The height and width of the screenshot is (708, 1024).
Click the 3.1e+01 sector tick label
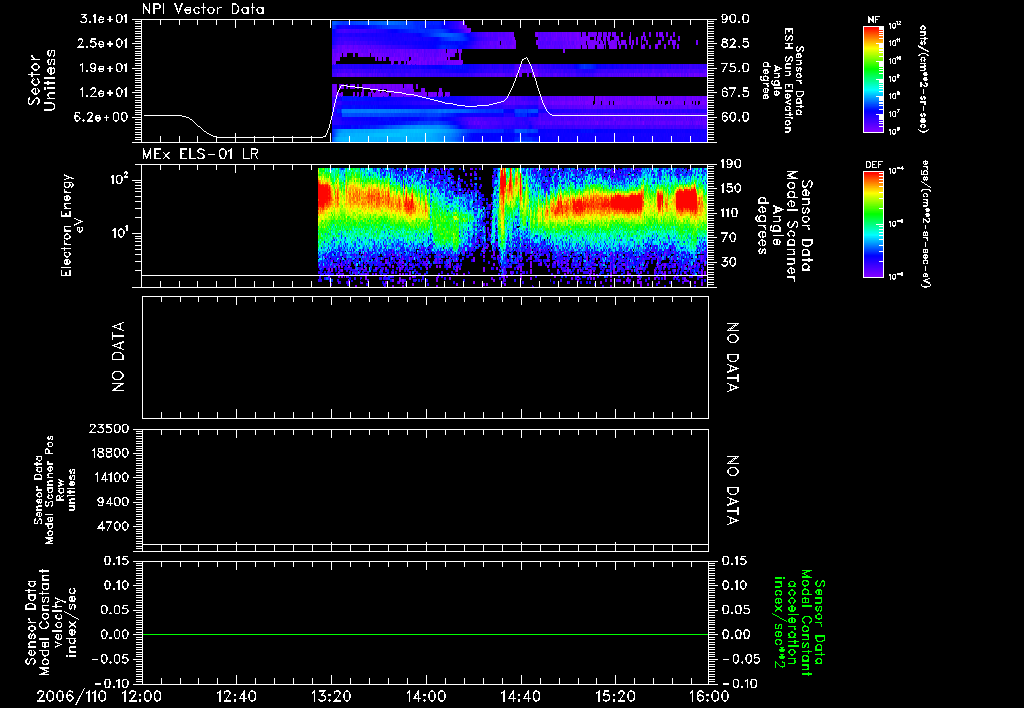104,19
